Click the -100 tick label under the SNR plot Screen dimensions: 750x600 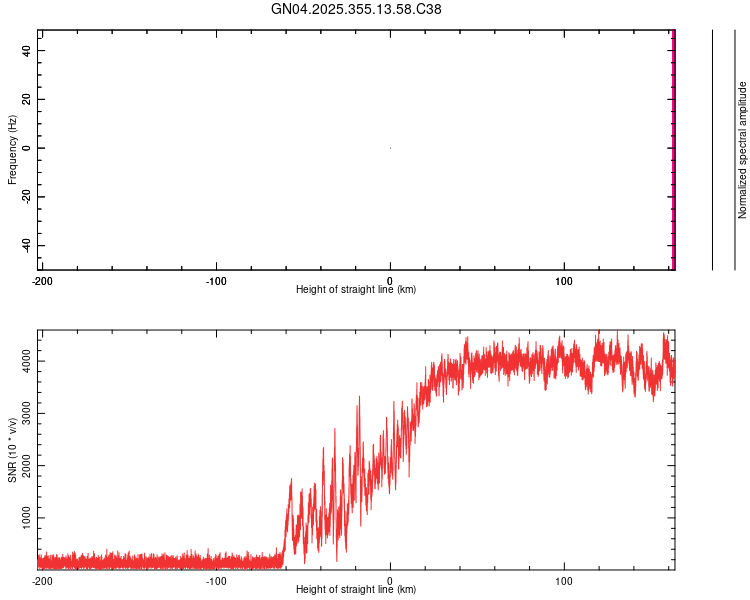(x=216, y=581)
